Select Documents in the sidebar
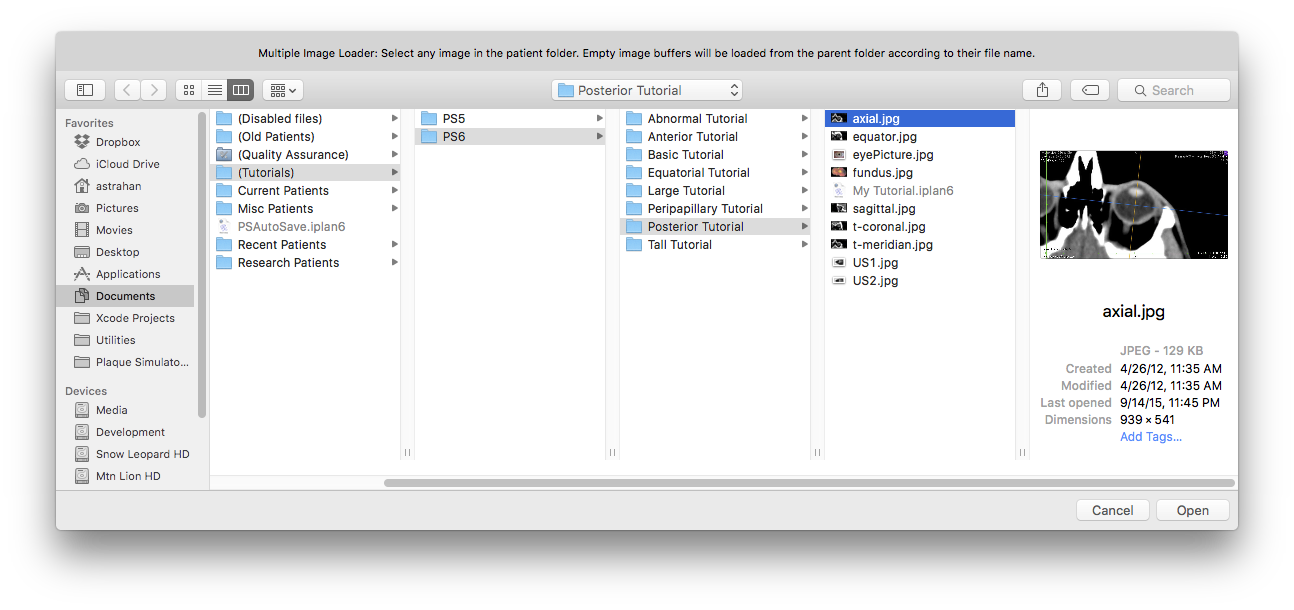 (125, 296)
